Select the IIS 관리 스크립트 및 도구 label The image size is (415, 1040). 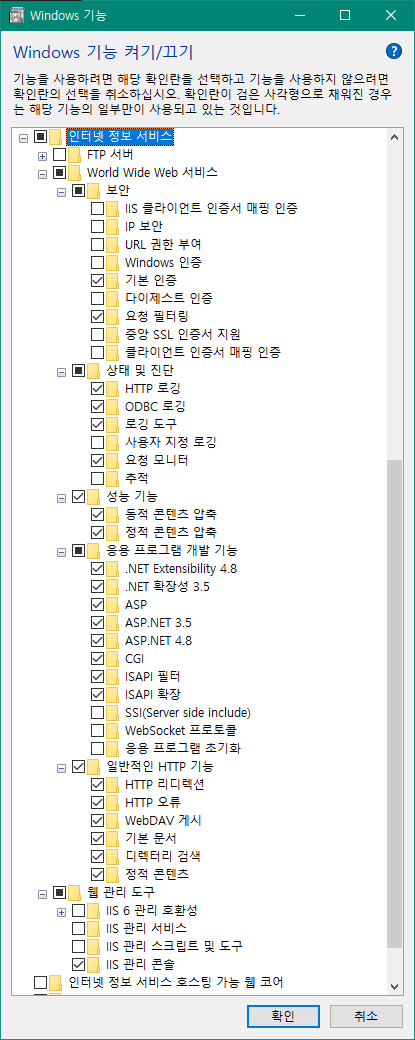click(174, 945)
